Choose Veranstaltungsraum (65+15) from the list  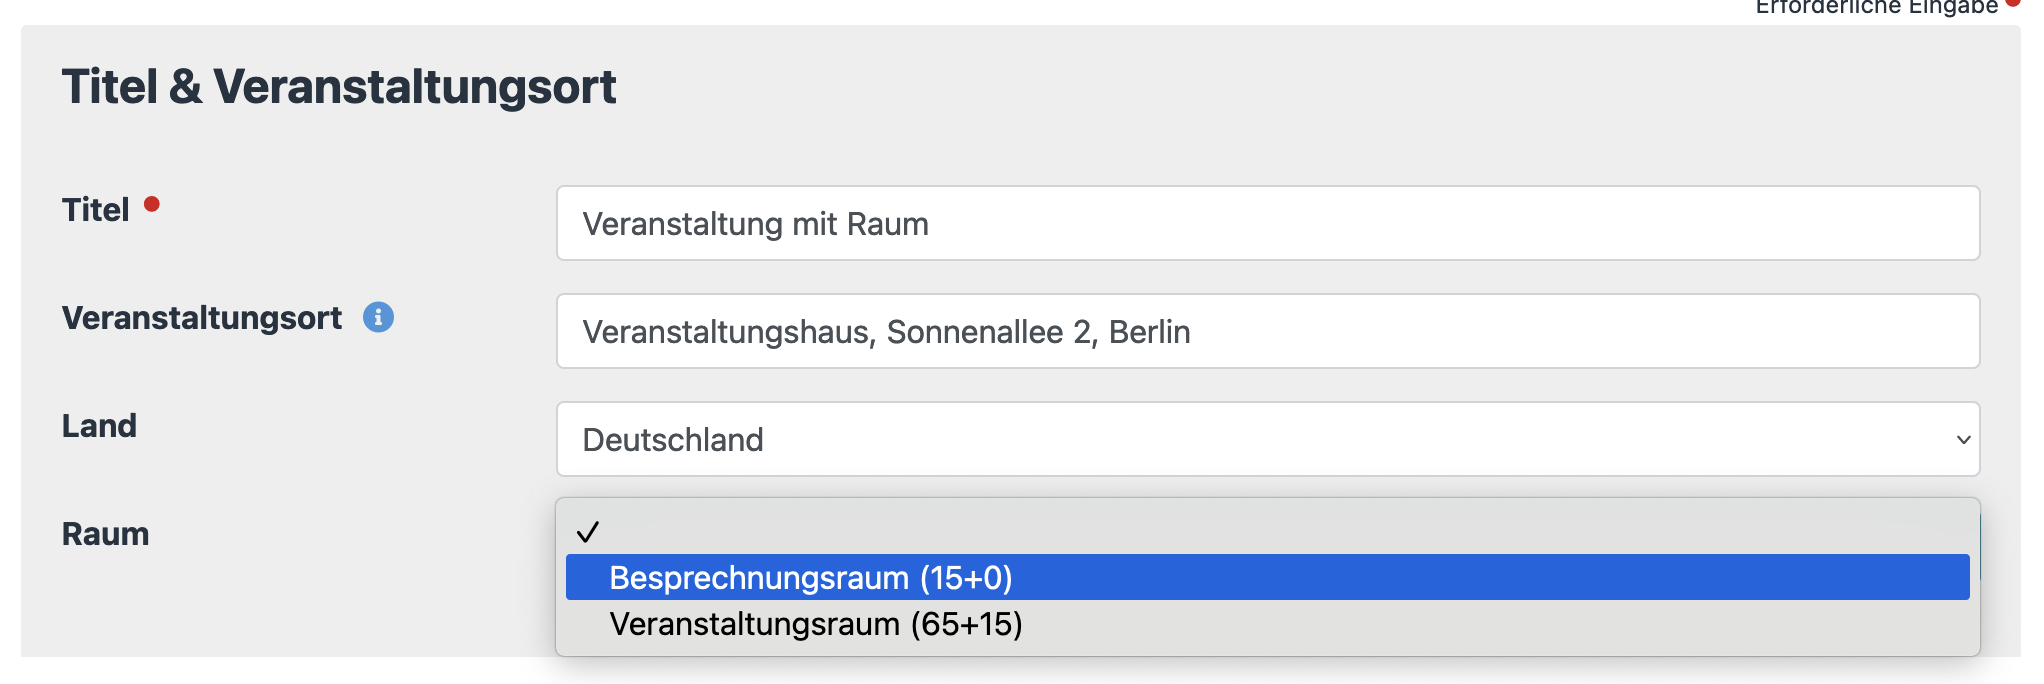click(816, 624)
